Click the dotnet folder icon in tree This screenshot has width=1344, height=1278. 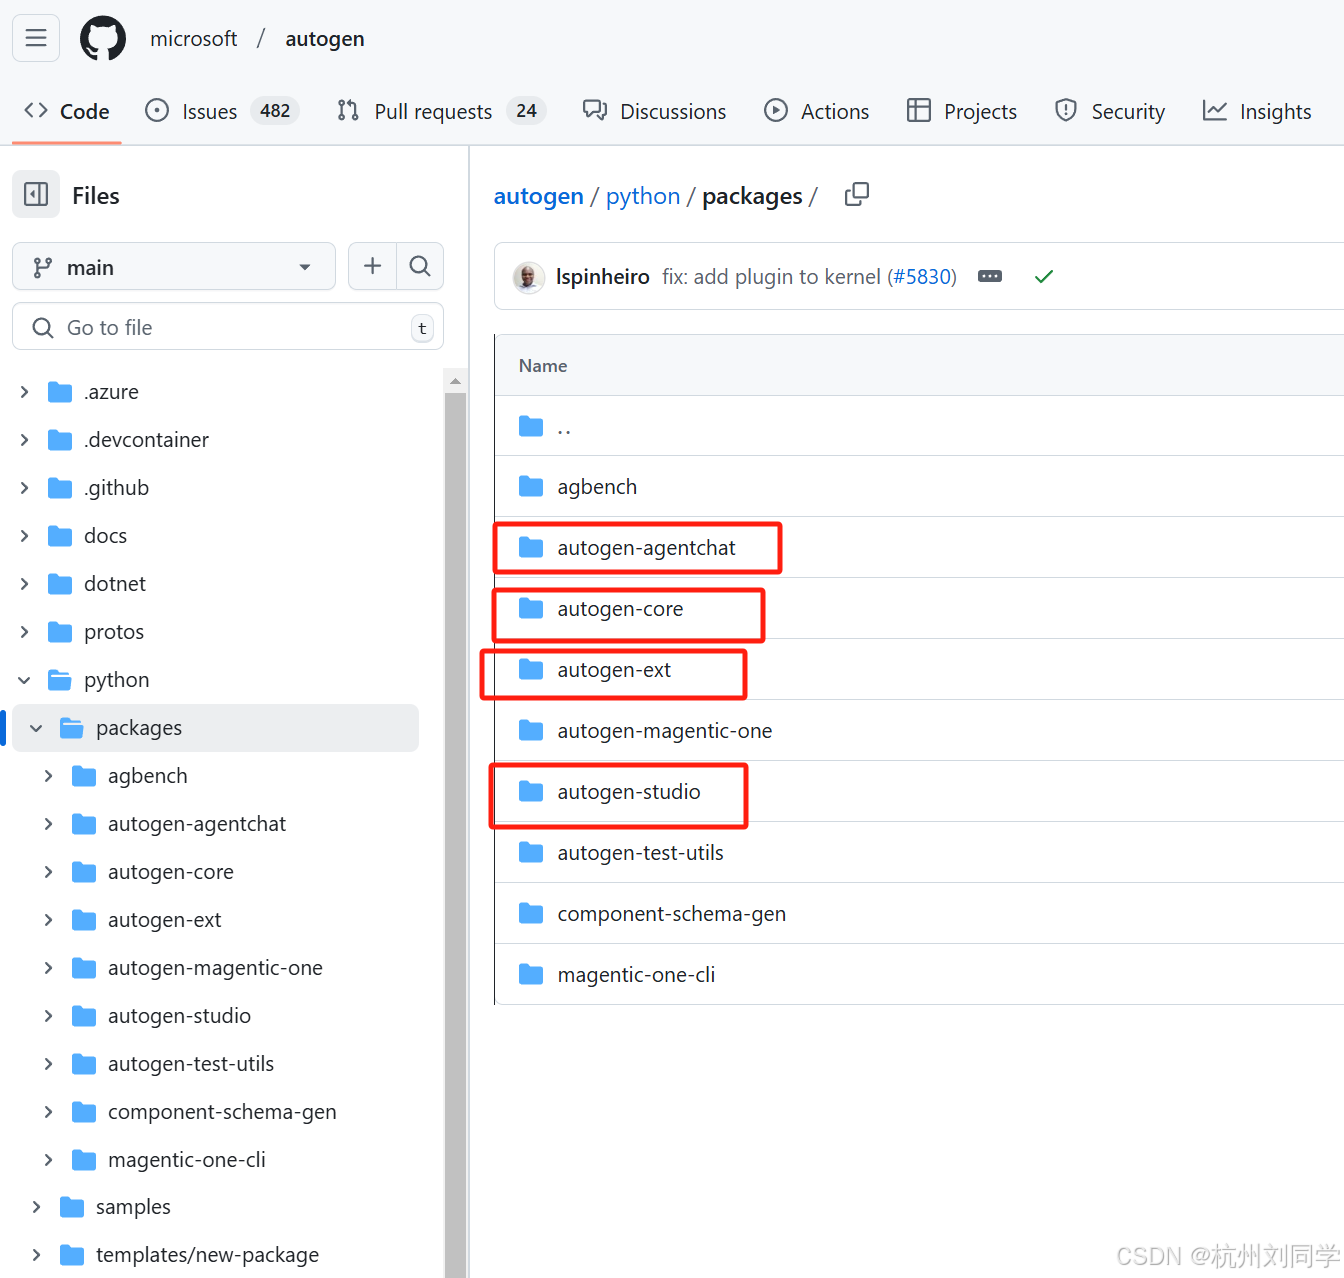pos(60,584)
